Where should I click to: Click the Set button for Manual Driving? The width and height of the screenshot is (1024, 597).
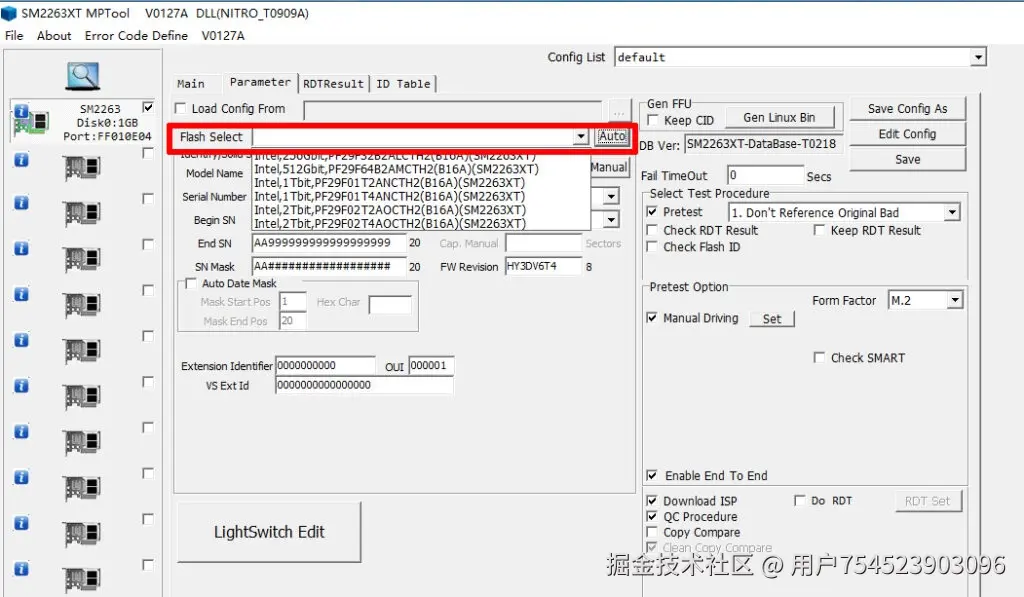click(x=771, y=319)
